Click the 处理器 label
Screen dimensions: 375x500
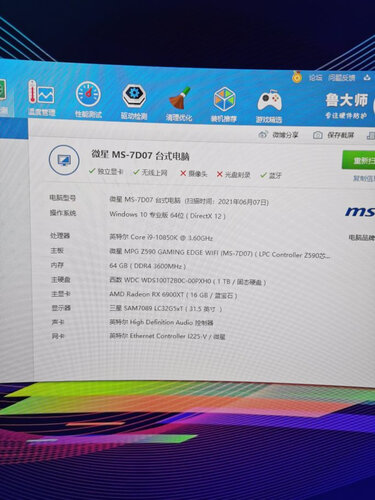tap(60, 236)
